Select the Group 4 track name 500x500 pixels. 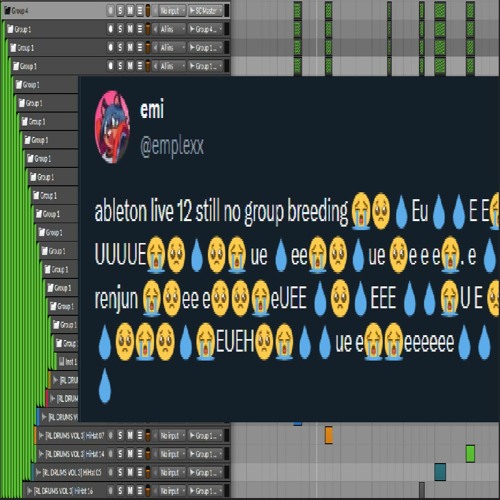pyautogui.click(x=20, y=11)
